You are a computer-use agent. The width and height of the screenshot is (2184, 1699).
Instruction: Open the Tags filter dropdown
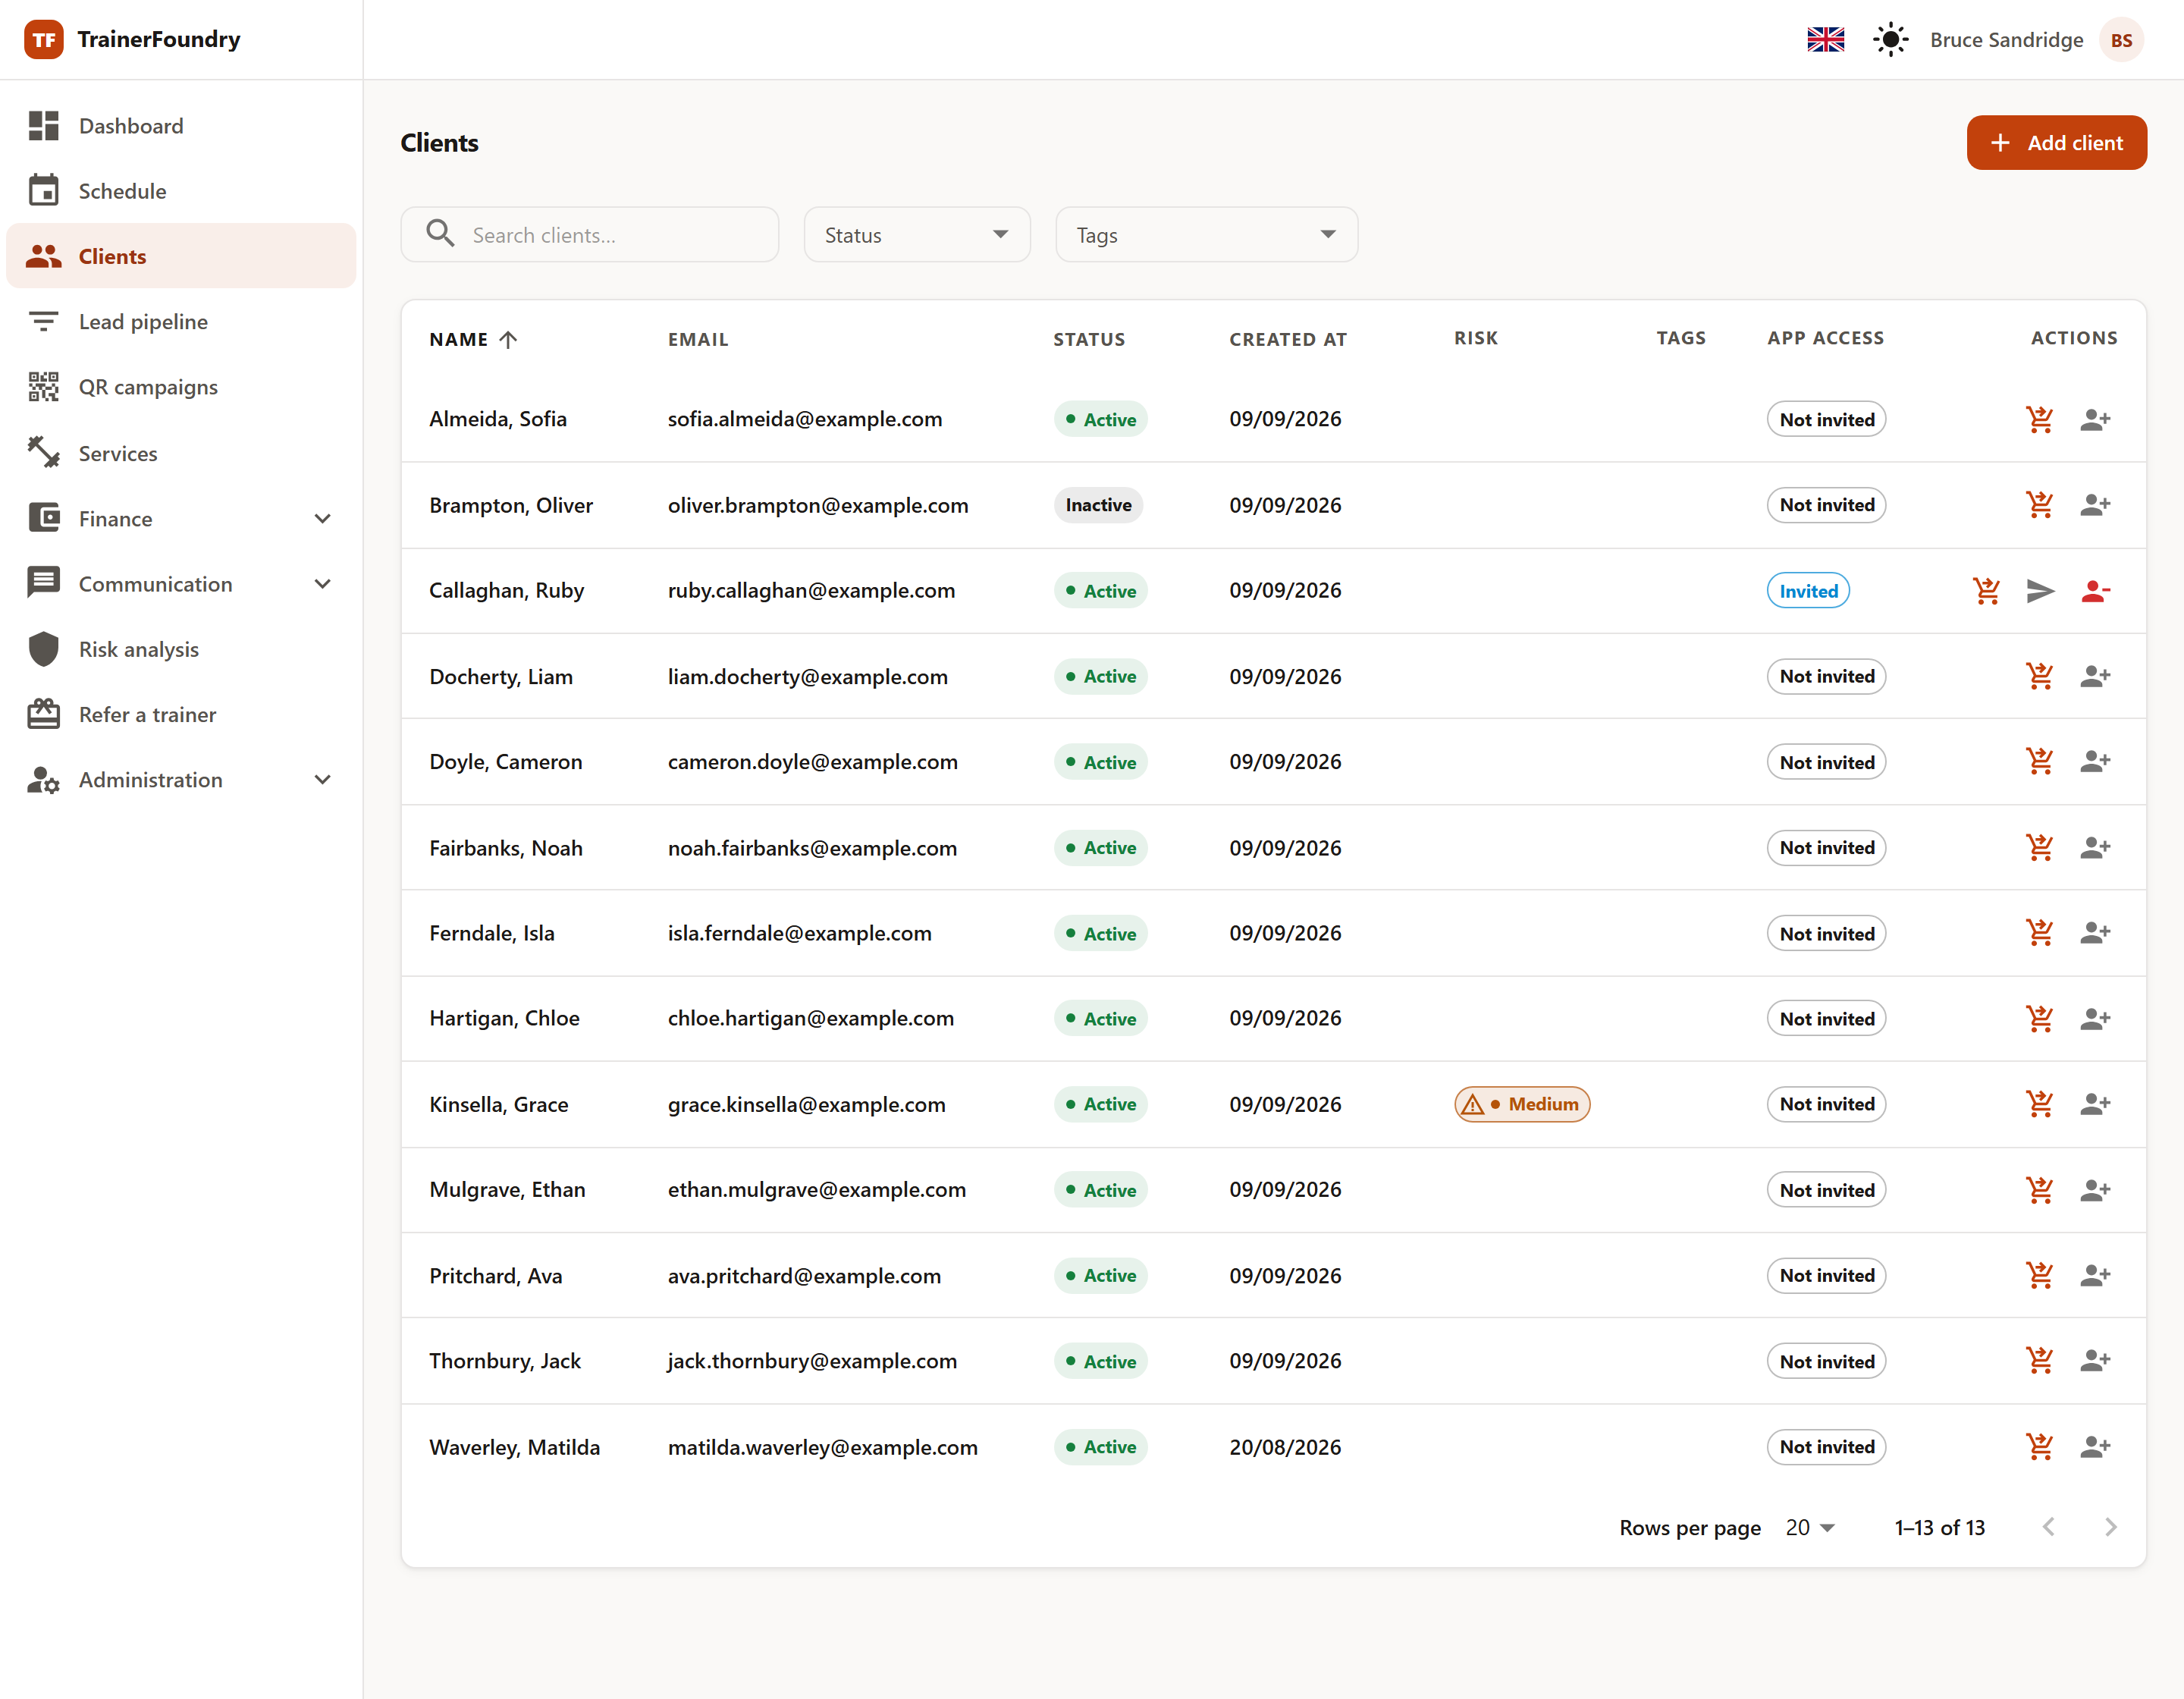click(x=1206, y=235)
